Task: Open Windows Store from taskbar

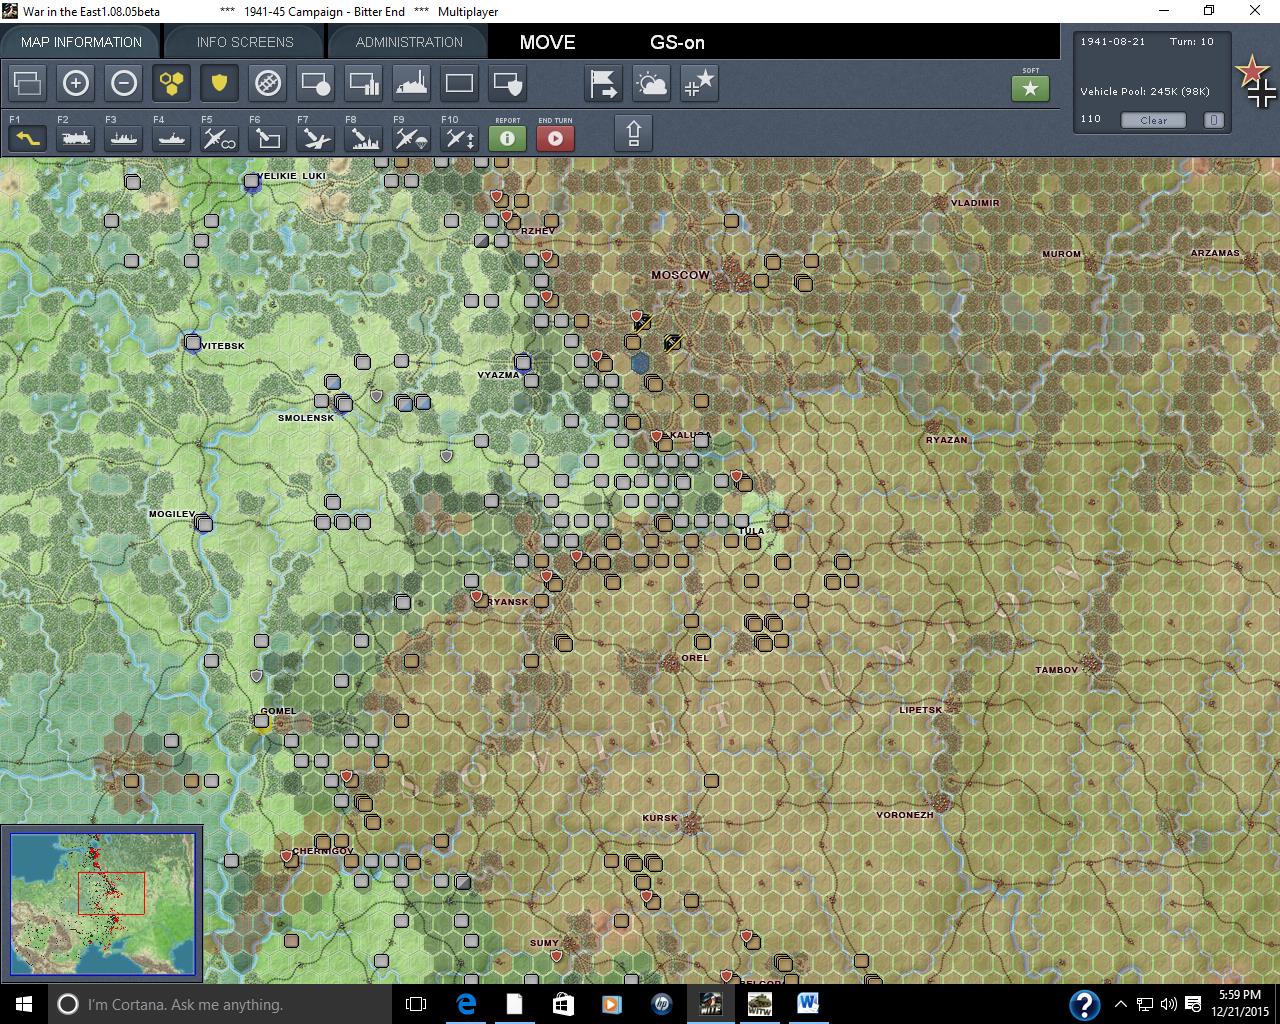Action: 563,1004
